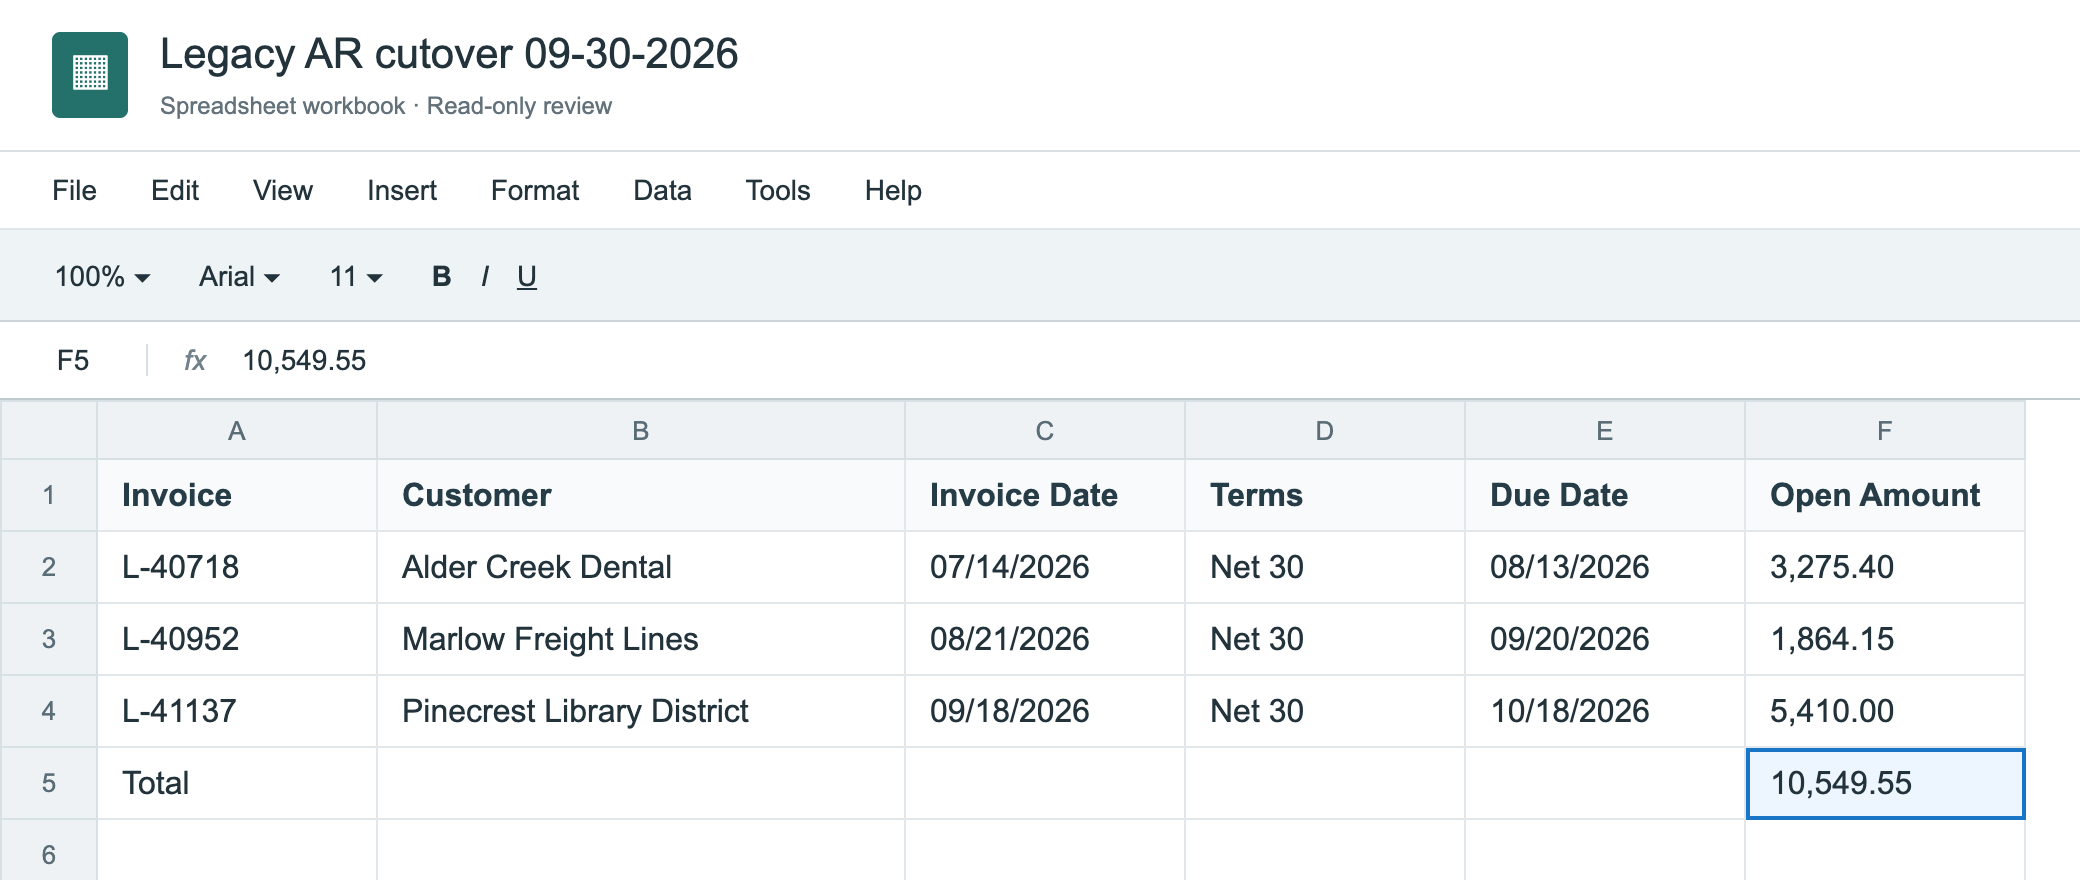Select the Alder Creek Dental cell
Image resolution: width=2080 pixels, height=880 pixels.
(x=641, y=567)
